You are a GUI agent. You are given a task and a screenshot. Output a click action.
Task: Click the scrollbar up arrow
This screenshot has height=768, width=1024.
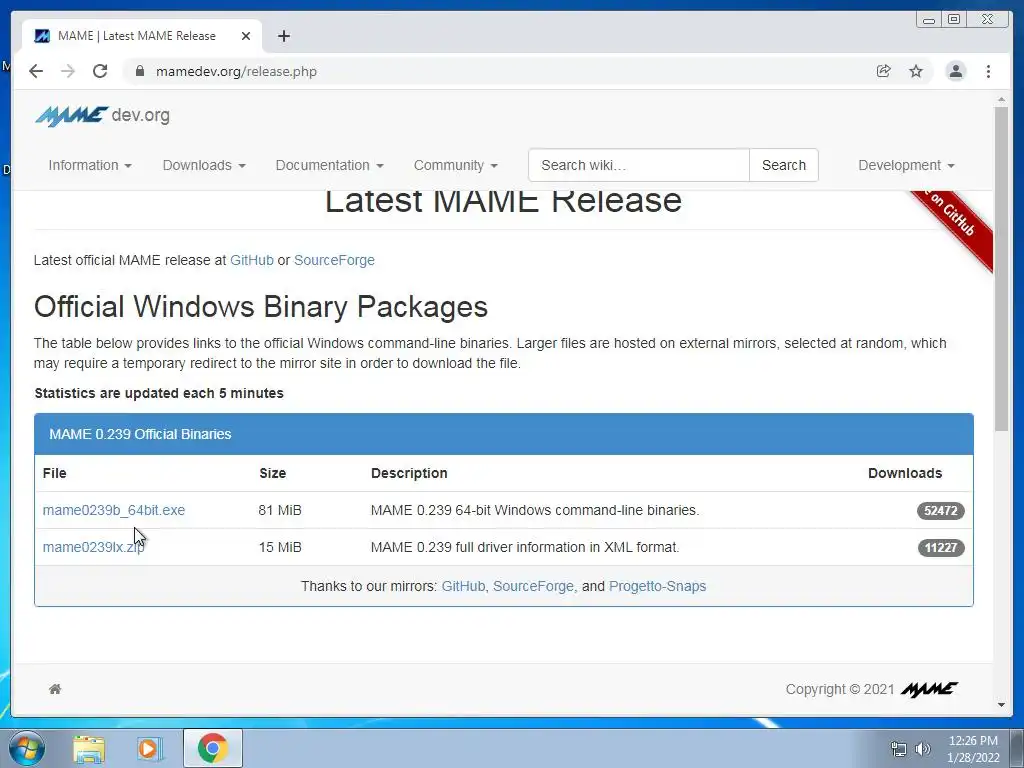click(1002, 100)
